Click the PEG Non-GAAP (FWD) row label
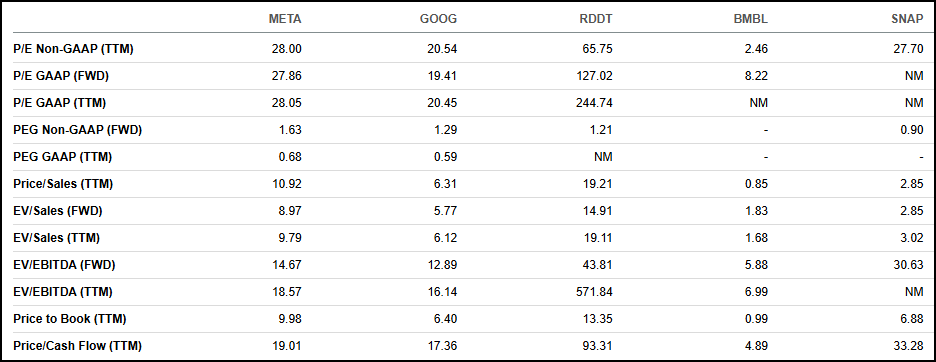Screen dimensions: 936x362 pyautogui.click(x=78, y=130)
